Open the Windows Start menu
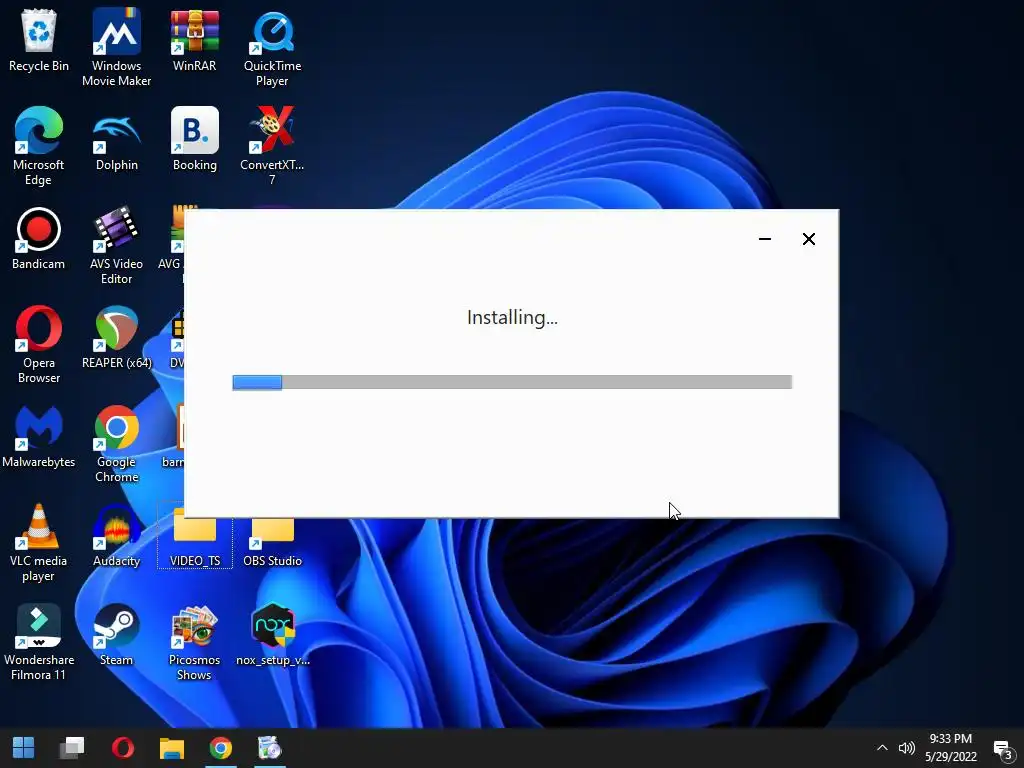Image resolution: width=1024 pixels, height=768 pixels. click(x=24, y=748)
